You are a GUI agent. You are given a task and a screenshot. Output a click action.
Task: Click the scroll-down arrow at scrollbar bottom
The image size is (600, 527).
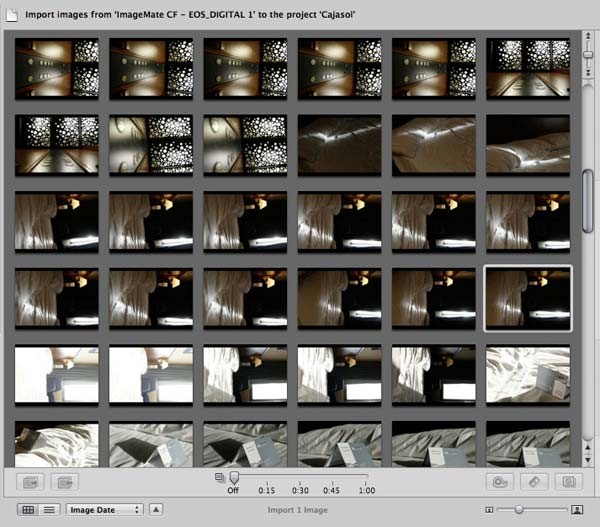point(588,460)
